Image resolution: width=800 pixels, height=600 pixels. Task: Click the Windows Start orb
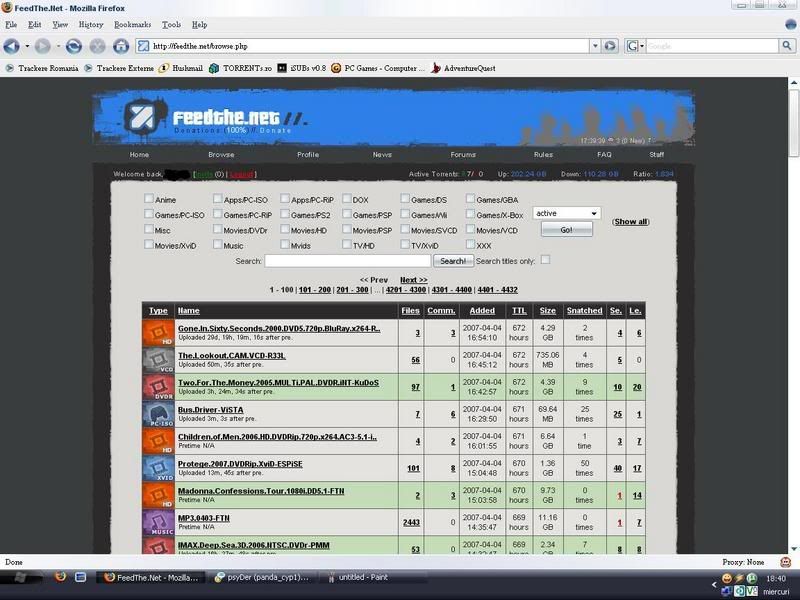click(20, 578)
